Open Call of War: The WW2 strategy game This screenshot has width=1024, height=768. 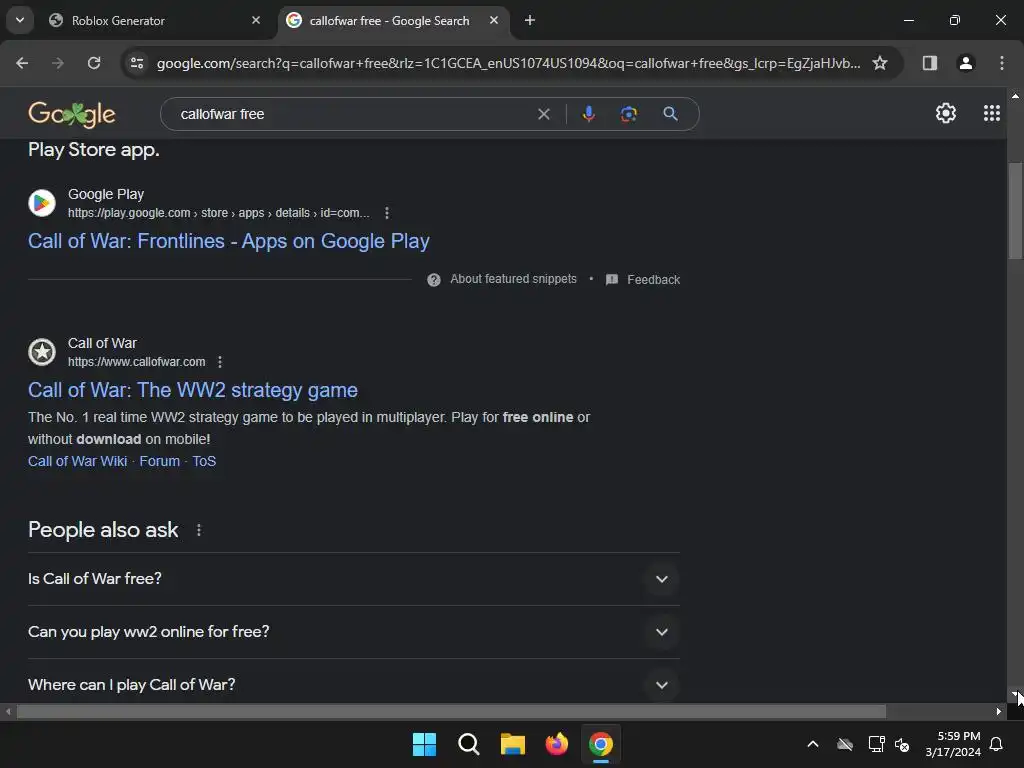[x=193, y=390]
